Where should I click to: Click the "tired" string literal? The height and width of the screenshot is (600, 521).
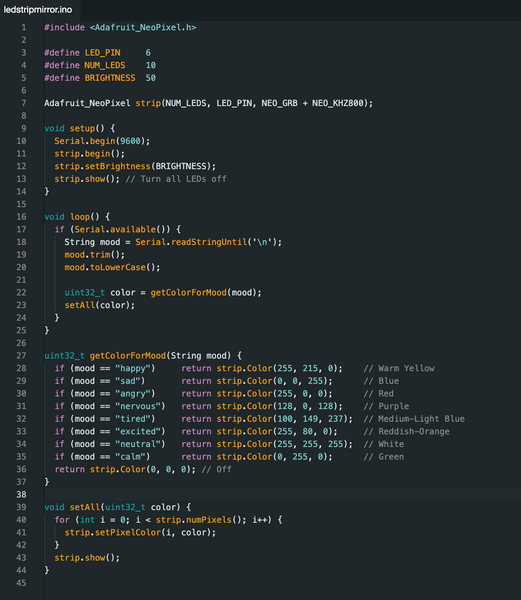(133, 419)
